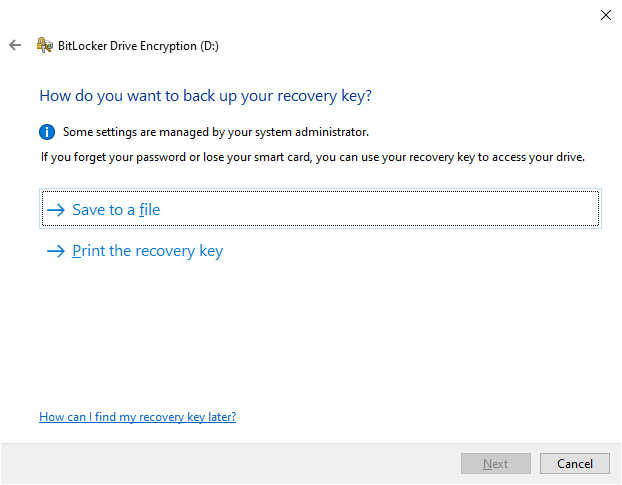Open How can I find my recovery key later
Screen dimensions: 622x485
point(137,417)
